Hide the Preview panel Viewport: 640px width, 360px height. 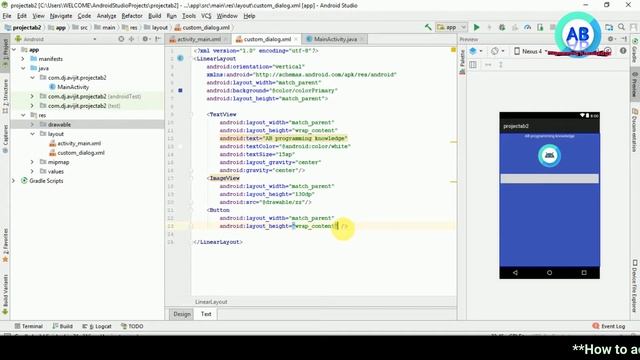coord(624,39)
